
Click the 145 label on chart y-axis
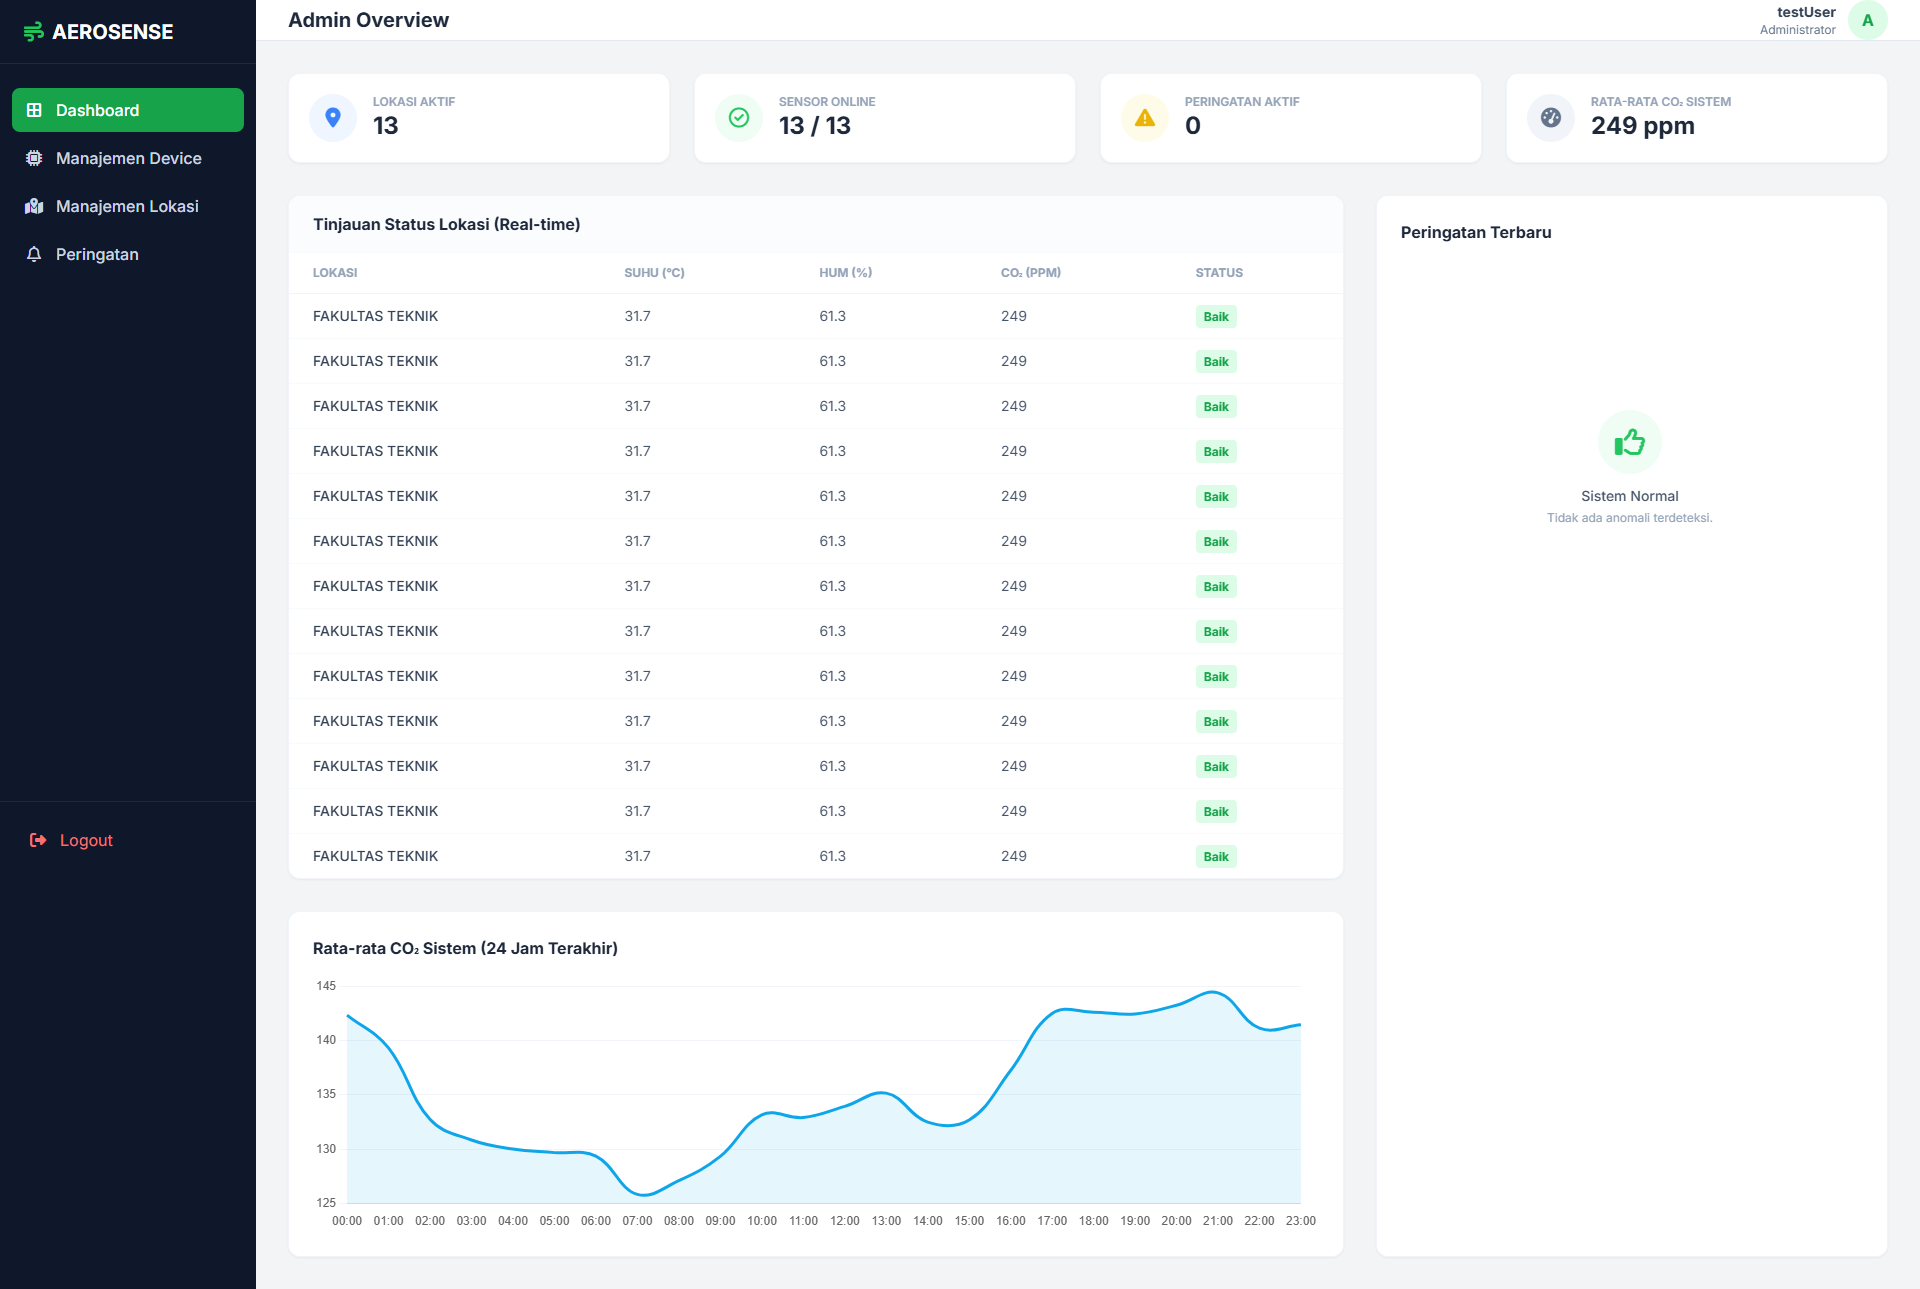tap(326, 986)
